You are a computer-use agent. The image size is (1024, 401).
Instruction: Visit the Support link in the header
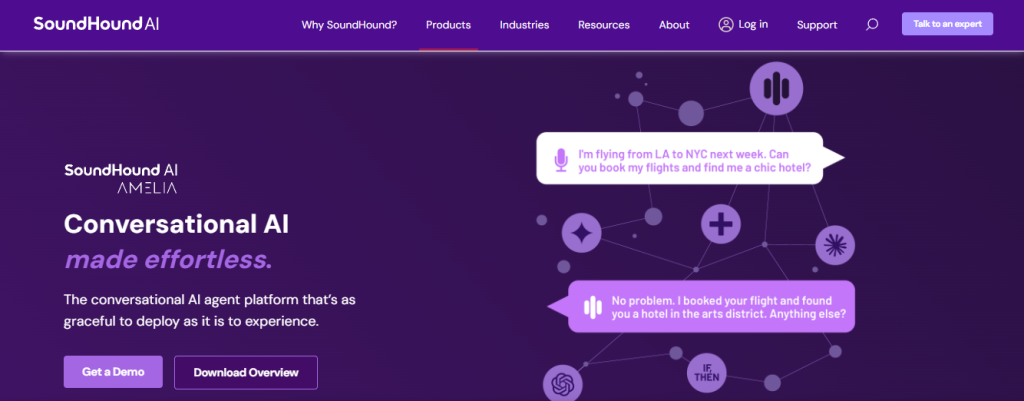pos(817,25)
